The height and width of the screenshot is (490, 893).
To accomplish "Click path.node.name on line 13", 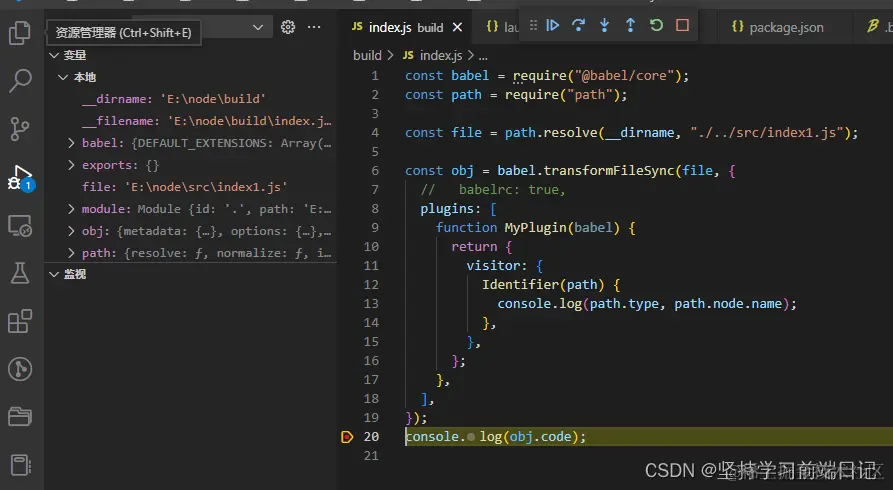I will click(728, 304).
